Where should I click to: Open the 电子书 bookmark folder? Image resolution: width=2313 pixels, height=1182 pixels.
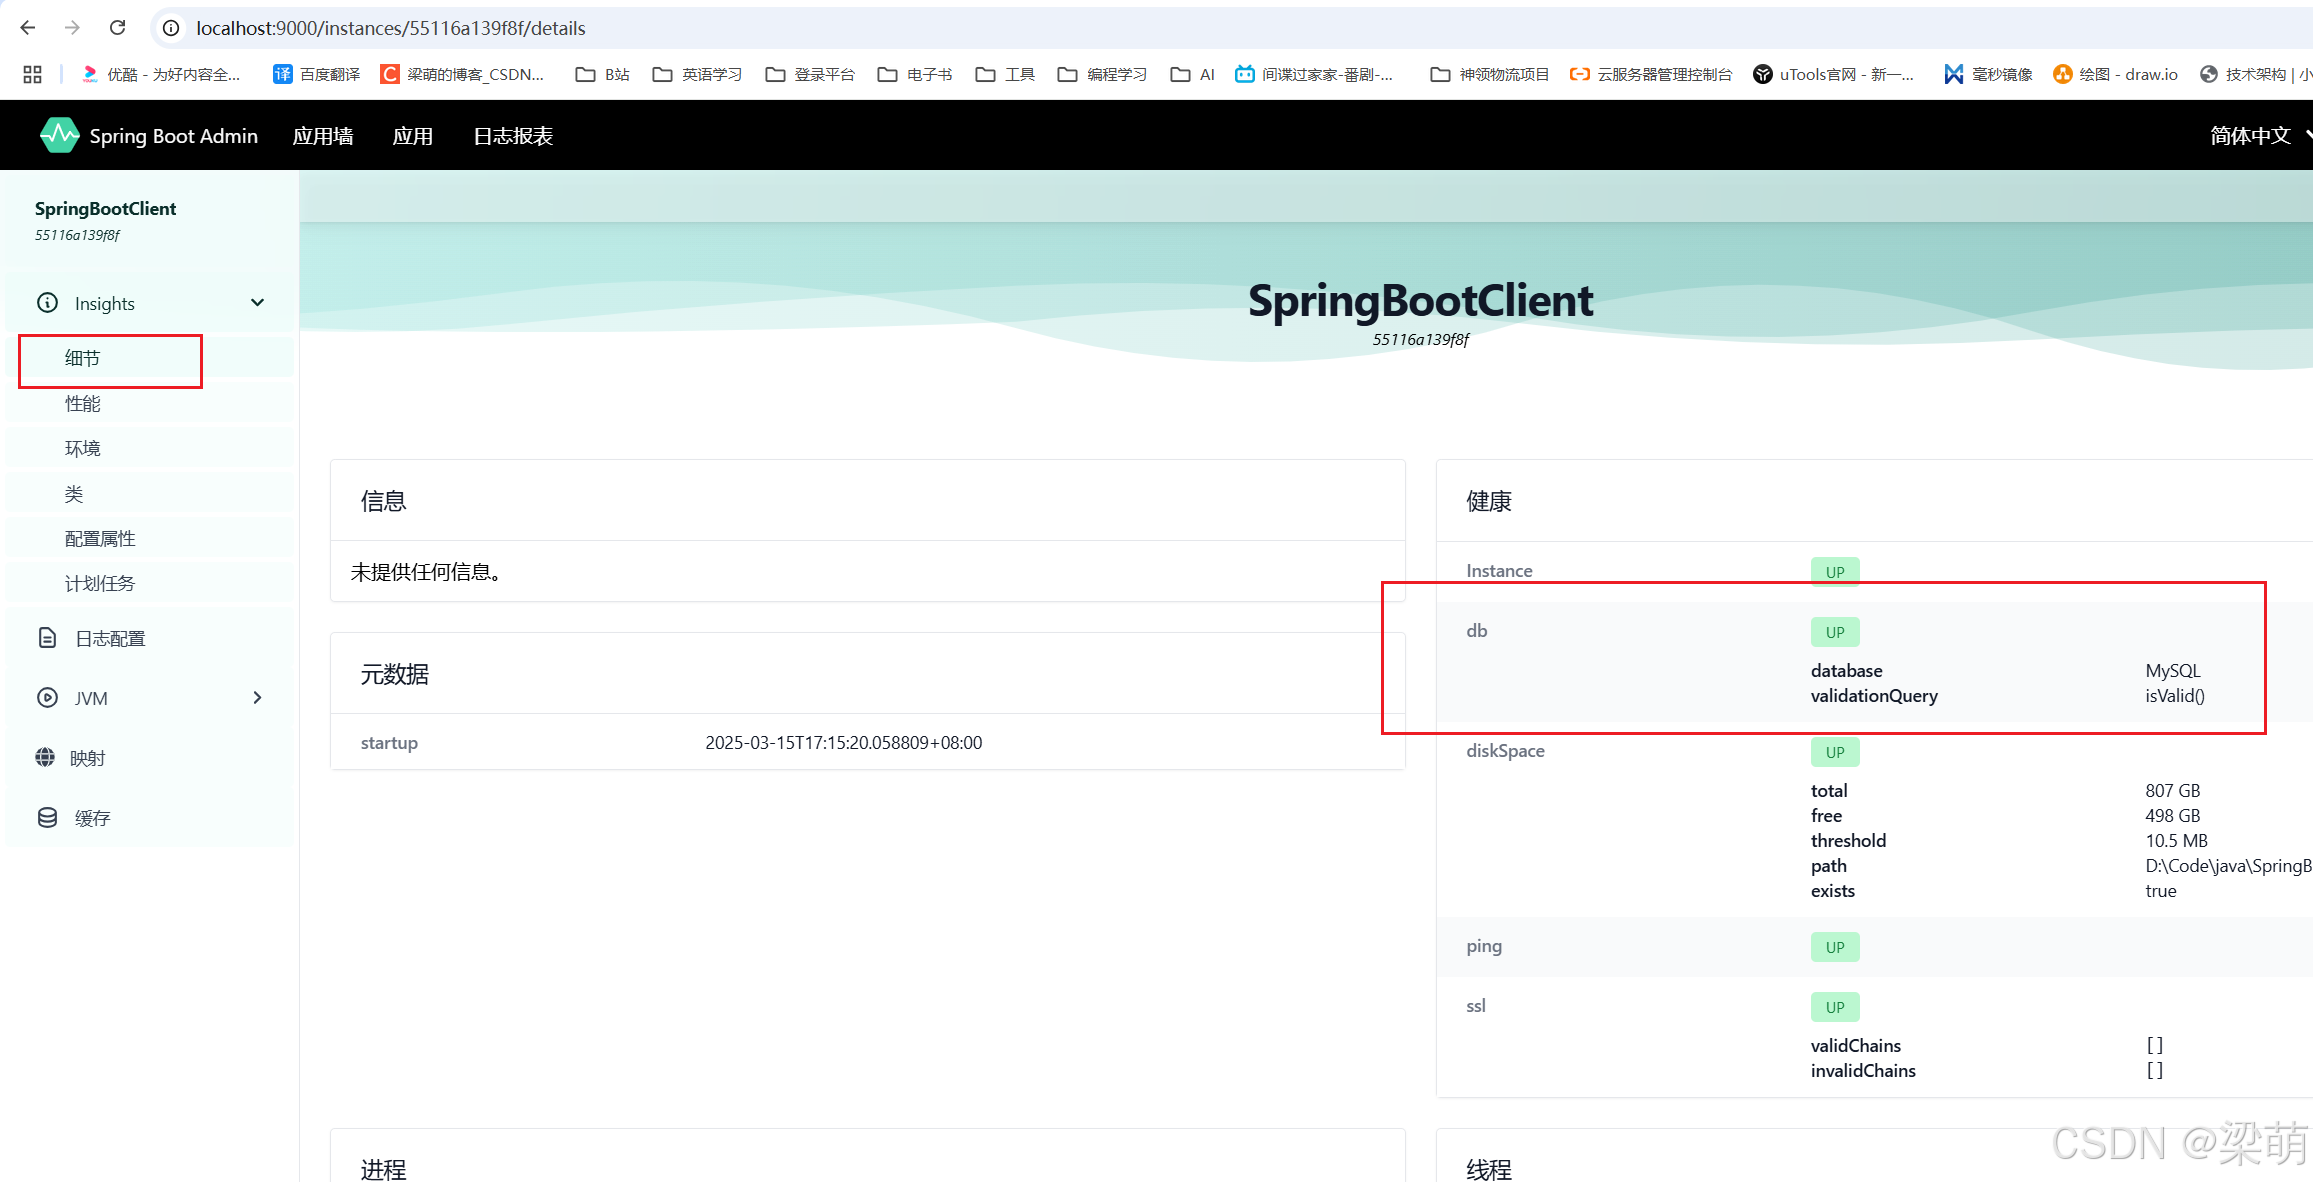click(915, 74)
